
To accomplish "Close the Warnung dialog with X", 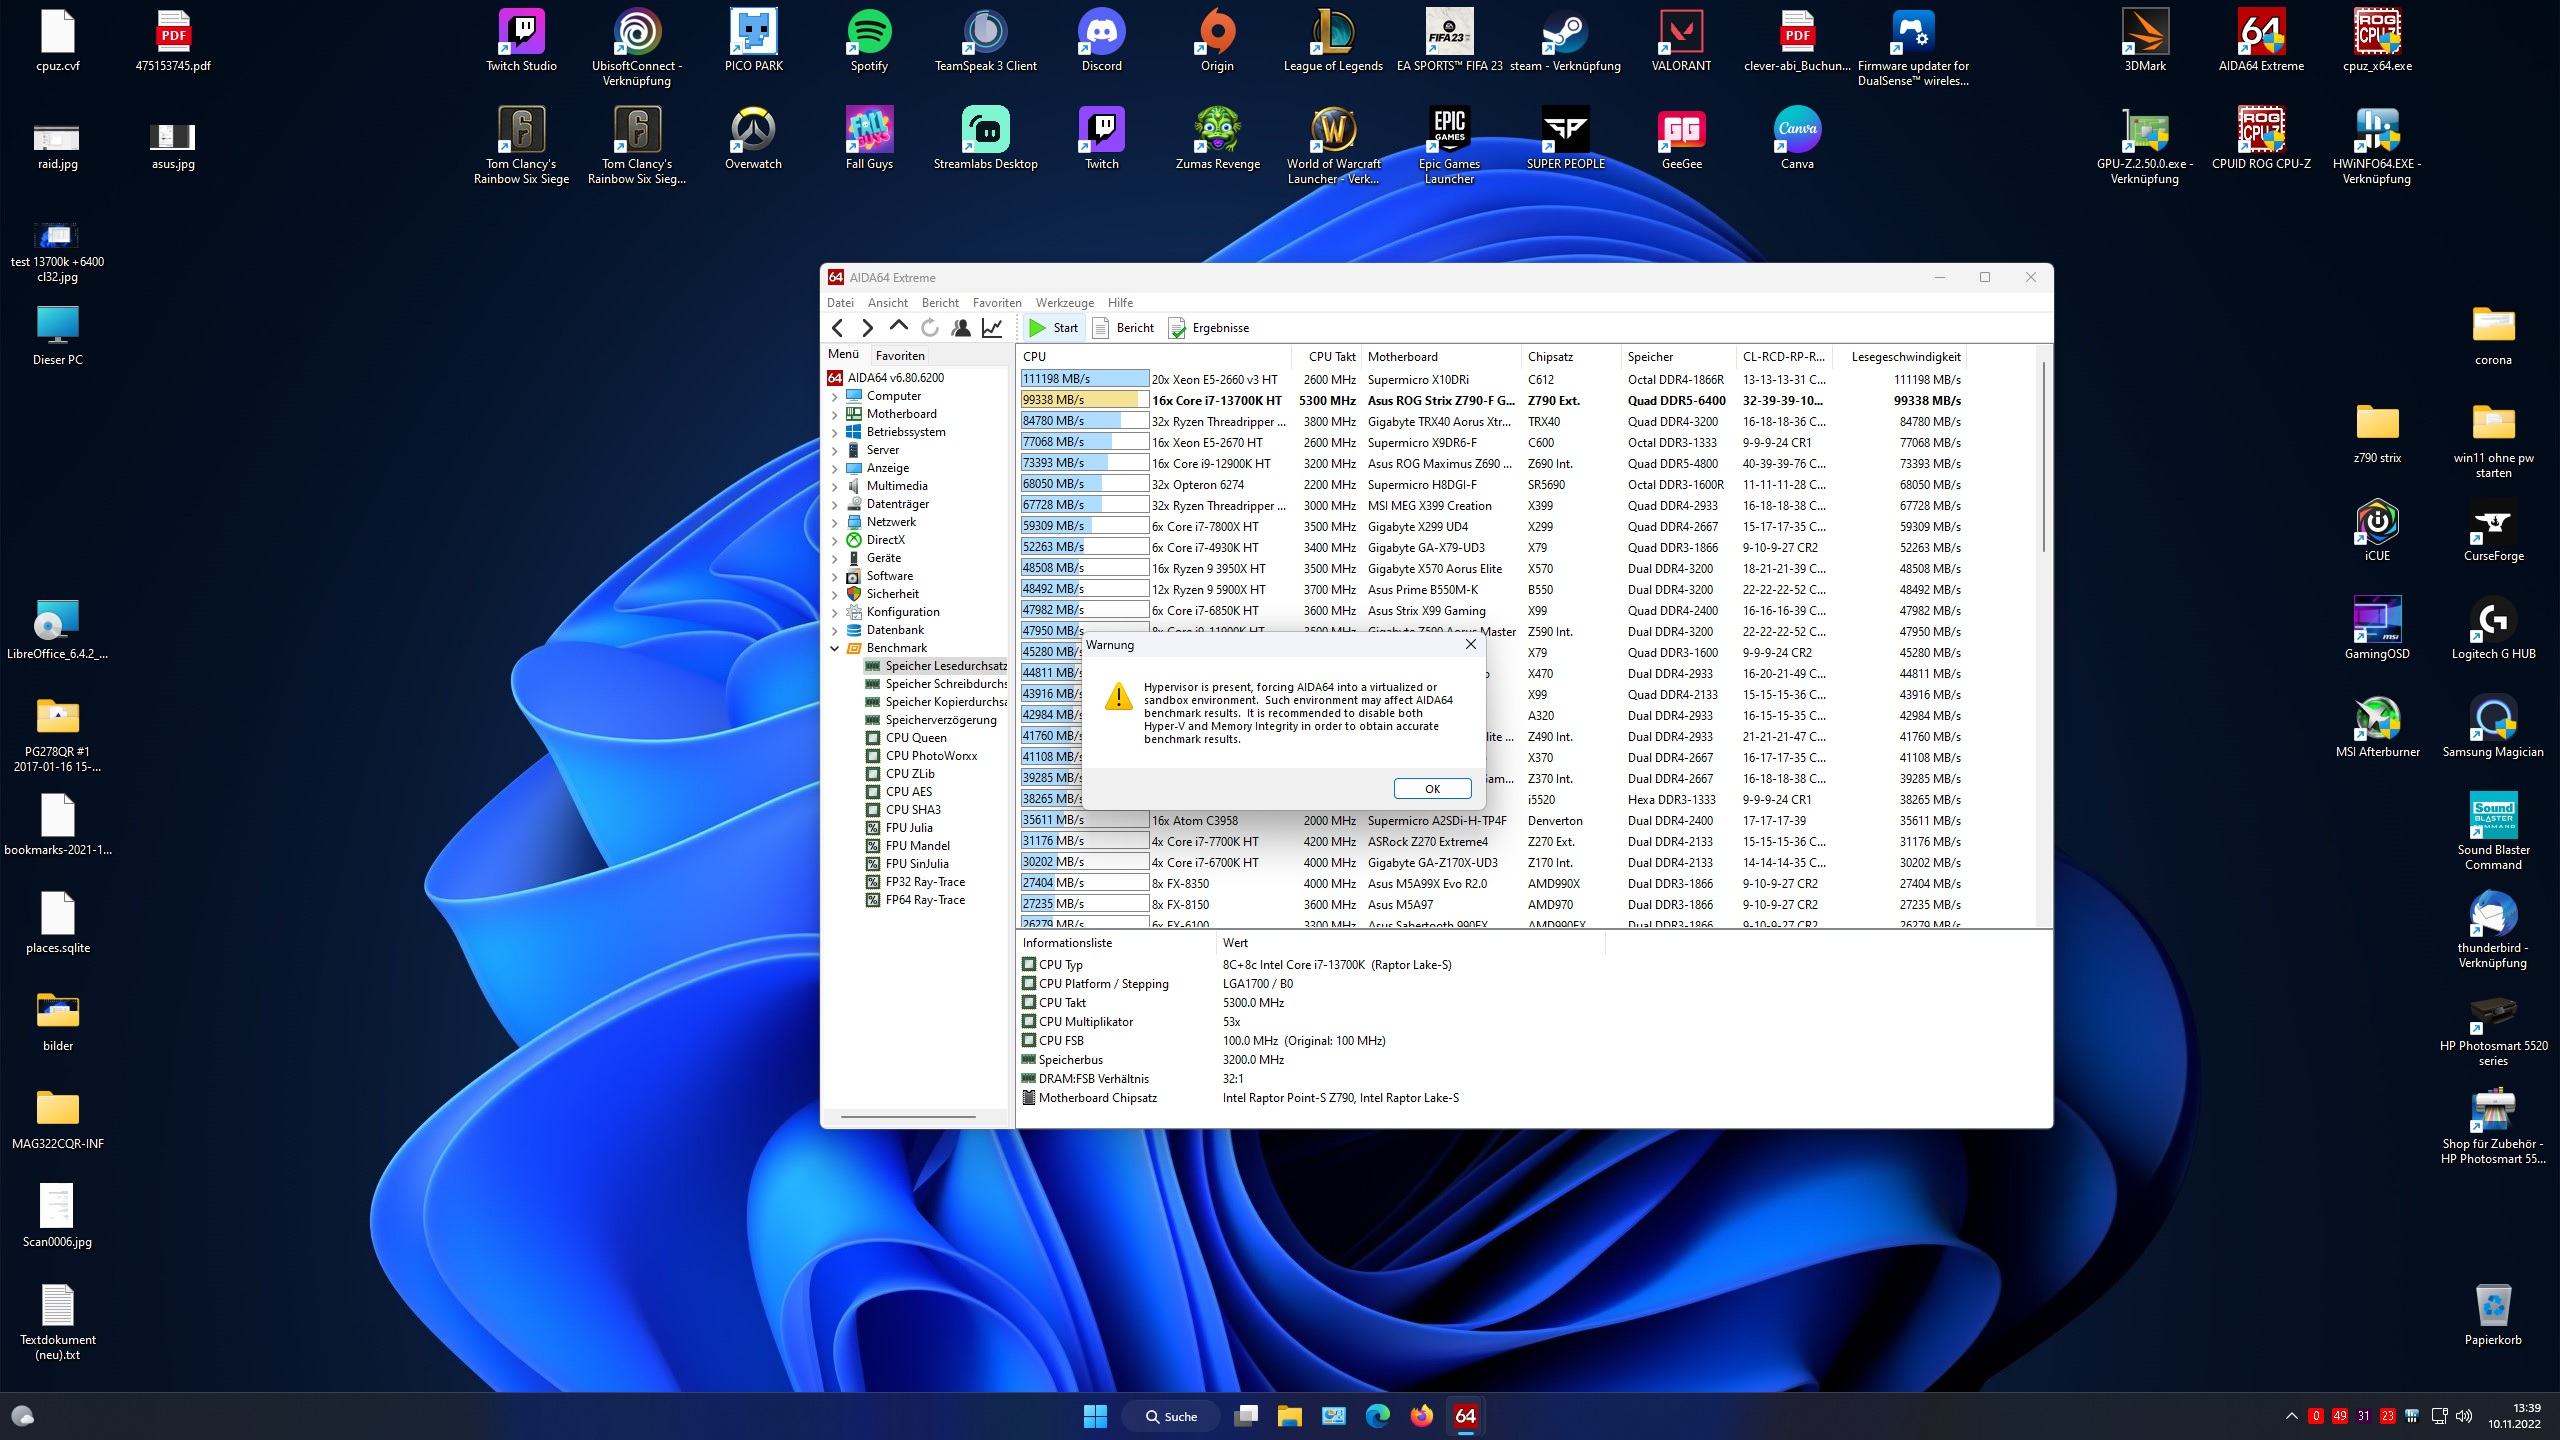I will tap(1470, 645).
